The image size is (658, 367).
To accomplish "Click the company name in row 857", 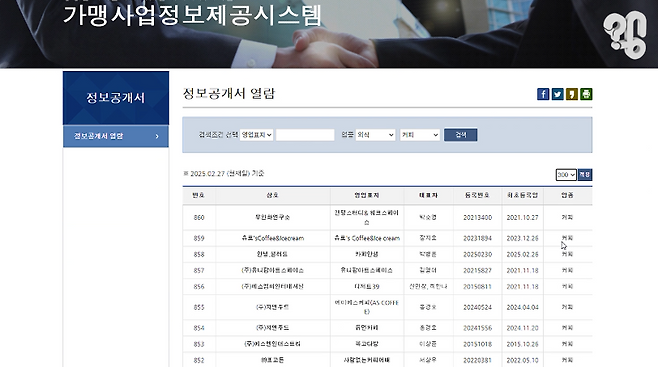I will tap(273, 271).
